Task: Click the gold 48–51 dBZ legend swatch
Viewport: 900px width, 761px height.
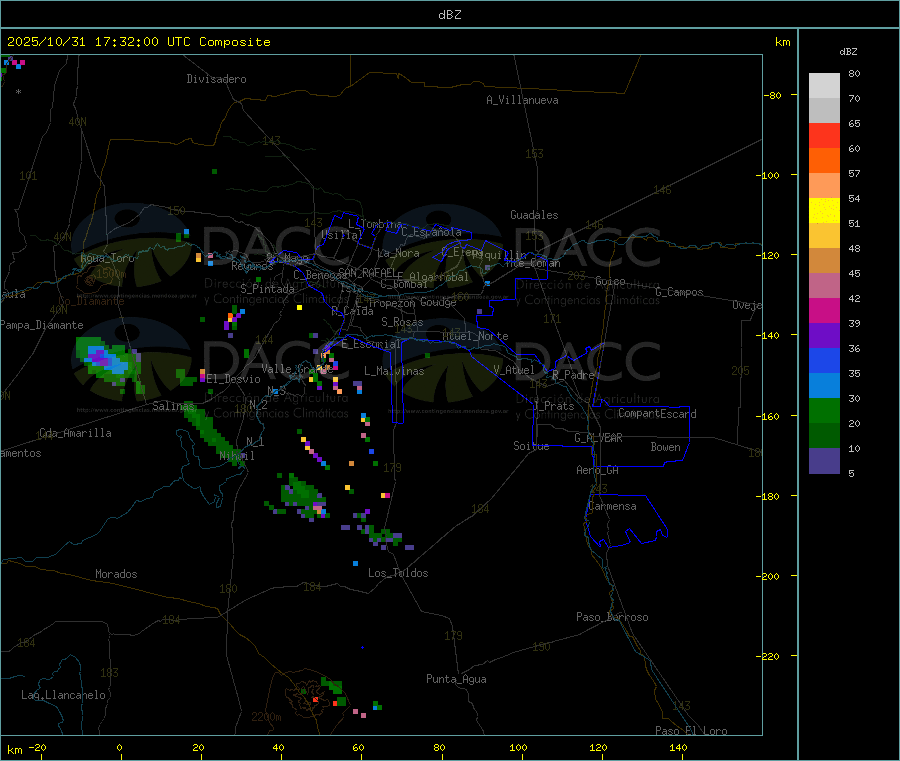Action: [824, 236]
